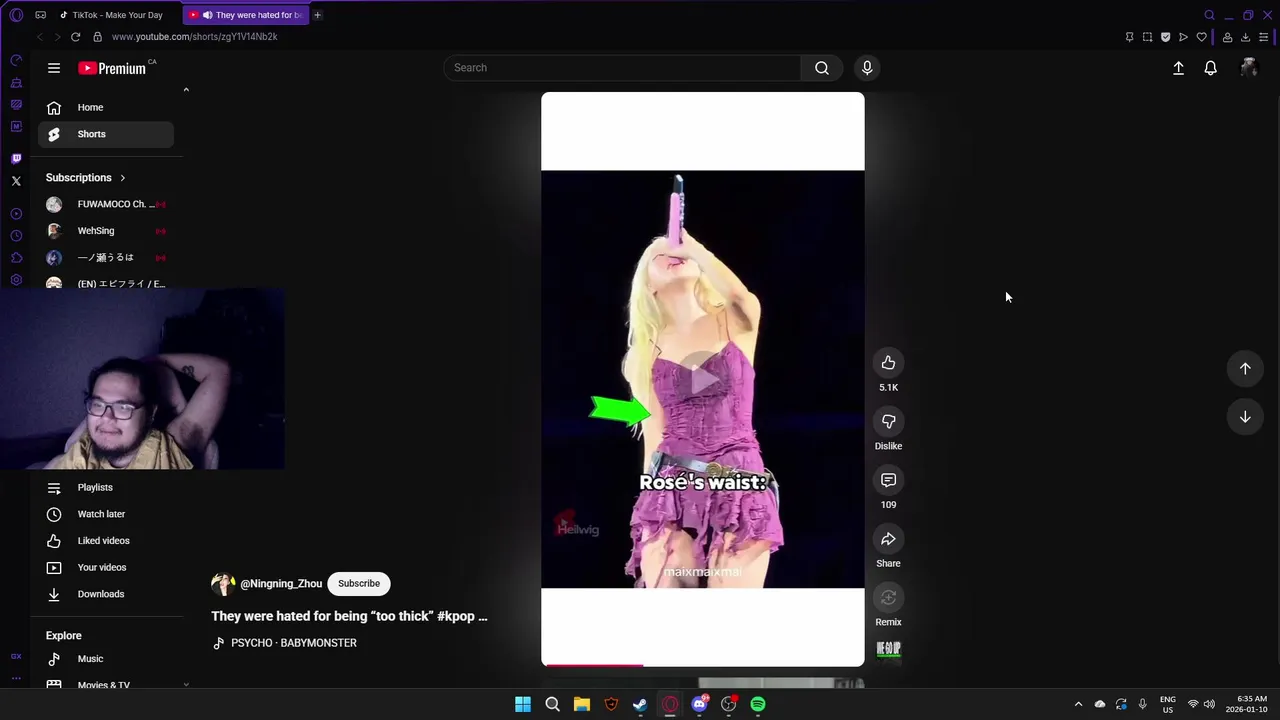This screenshot has width=1280, height=720.
Task: Take a snapshot with toolbar icon
Action: (x=1147, y=37)
